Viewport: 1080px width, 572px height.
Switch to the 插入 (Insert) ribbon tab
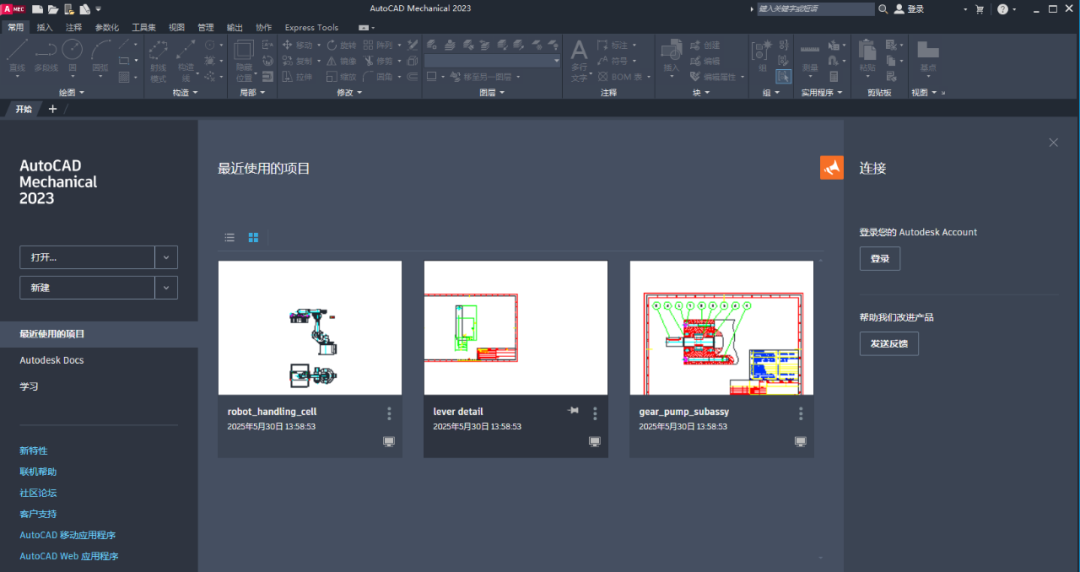[45, 27]
